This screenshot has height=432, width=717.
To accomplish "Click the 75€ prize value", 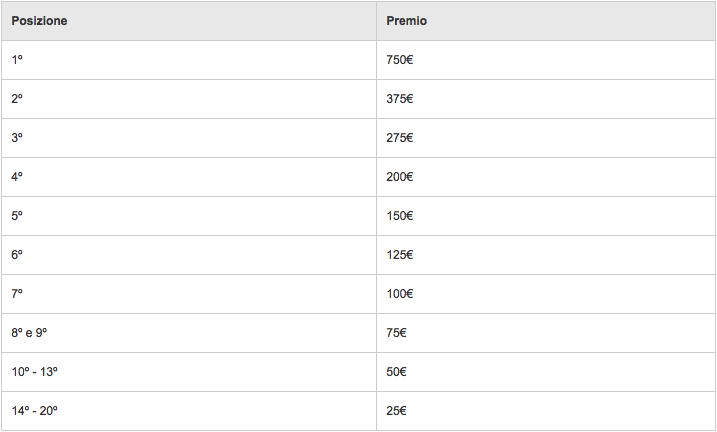I will [396, 333].
